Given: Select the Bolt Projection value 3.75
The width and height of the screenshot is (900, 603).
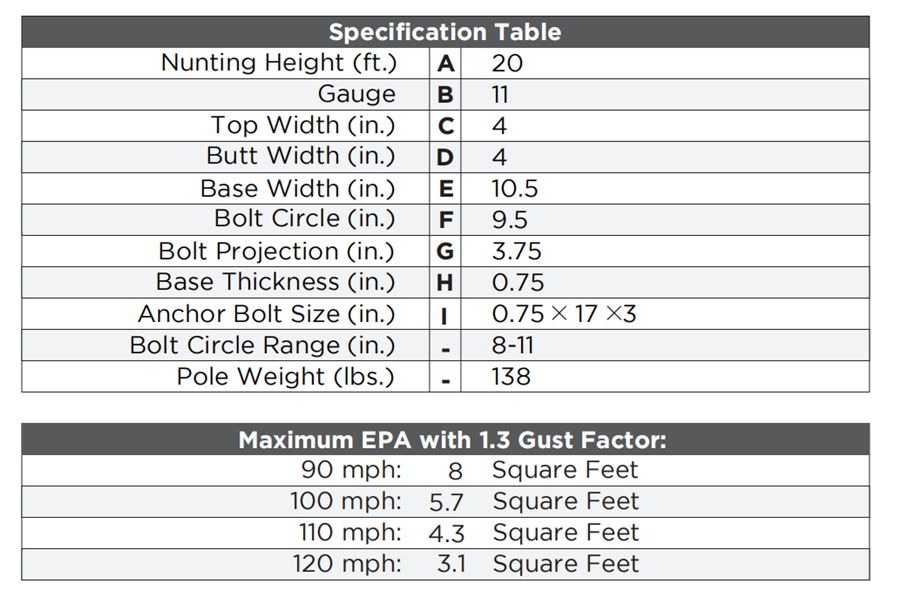Looking at the screenshot, I should [517, 251].
